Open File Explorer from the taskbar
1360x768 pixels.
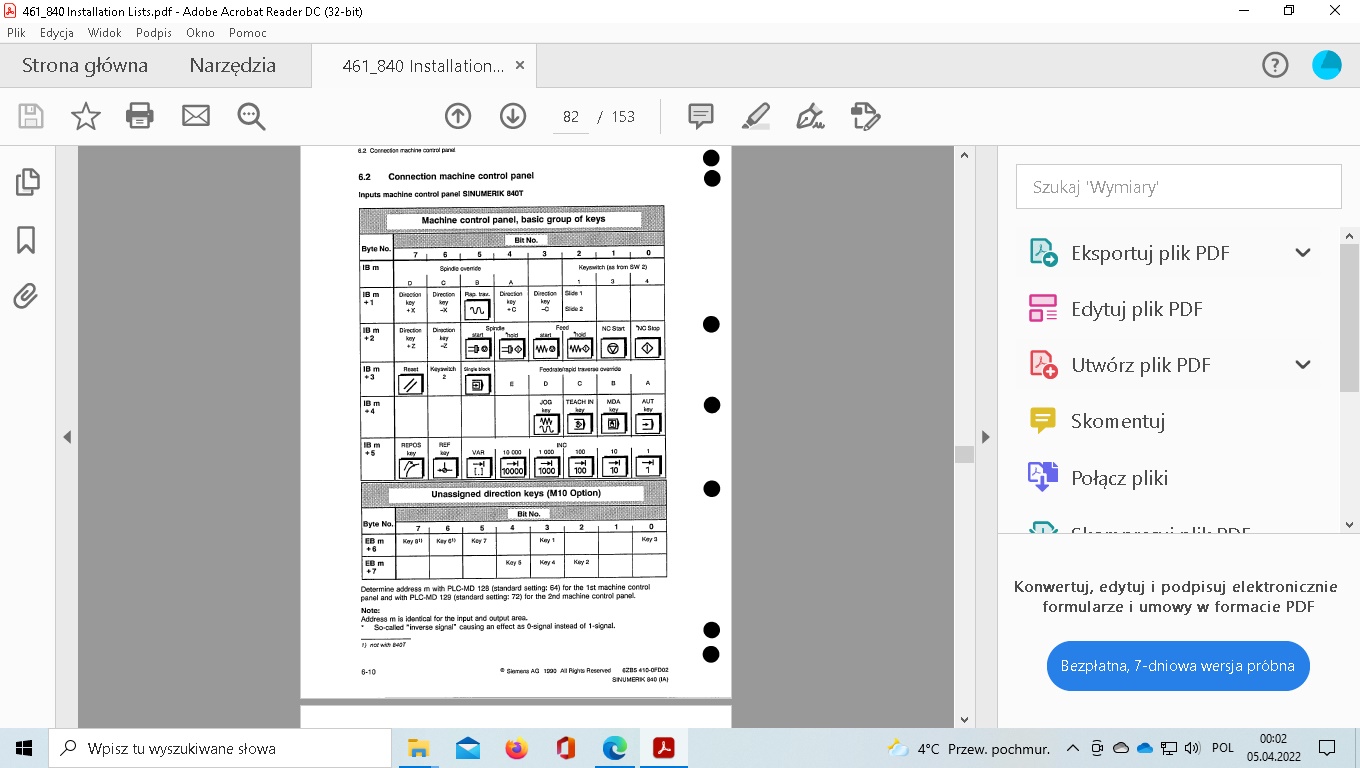(x=418, y=748)
